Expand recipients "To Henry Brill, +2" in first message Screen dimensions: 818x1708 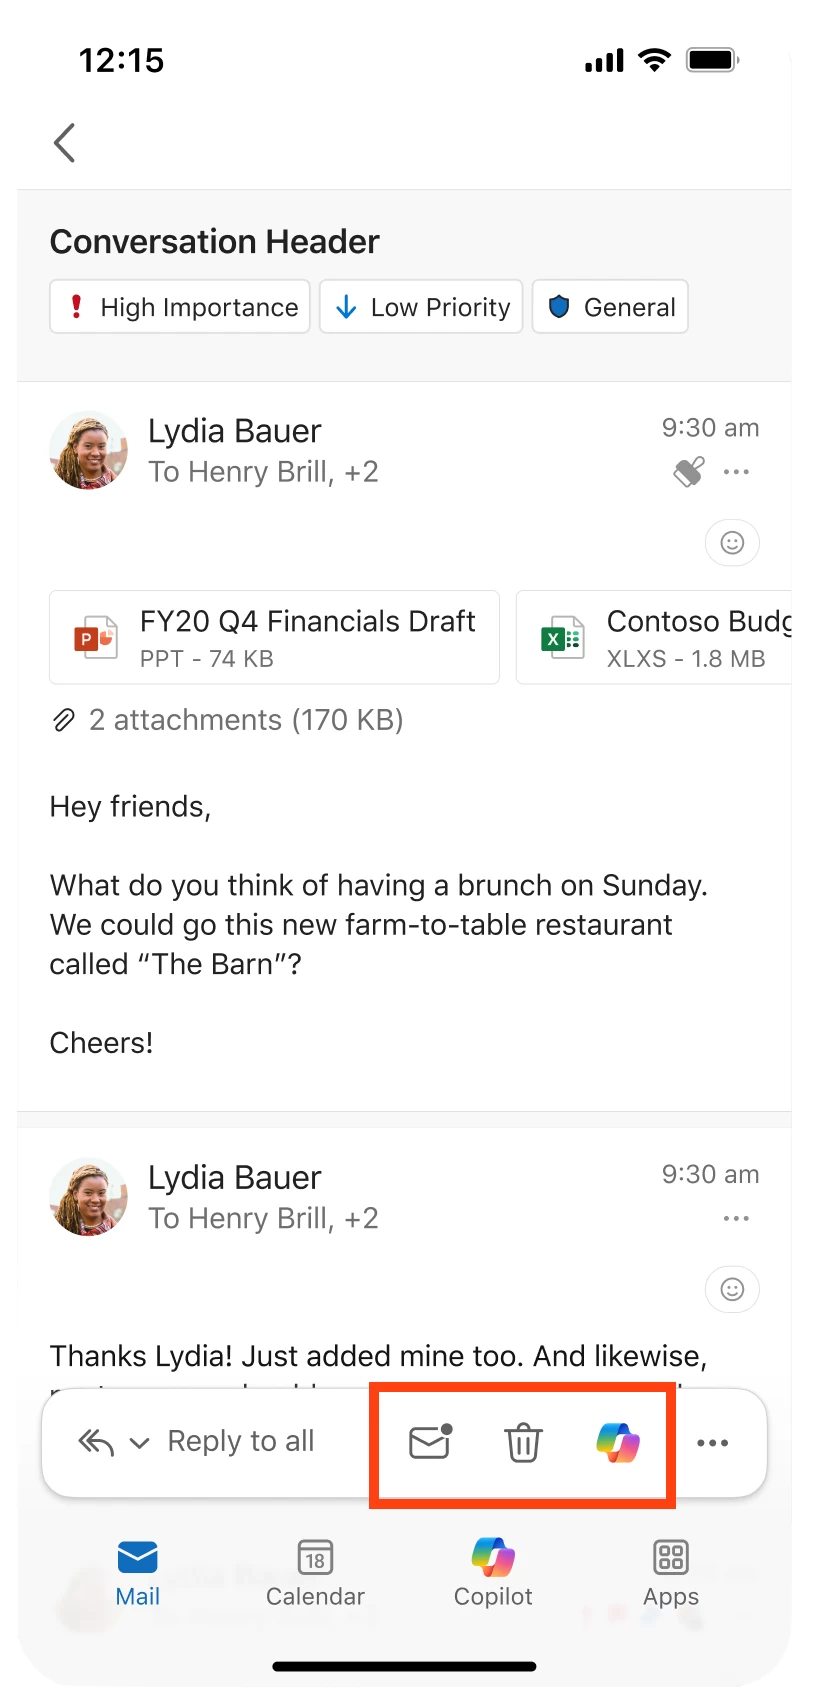point(264,472)
